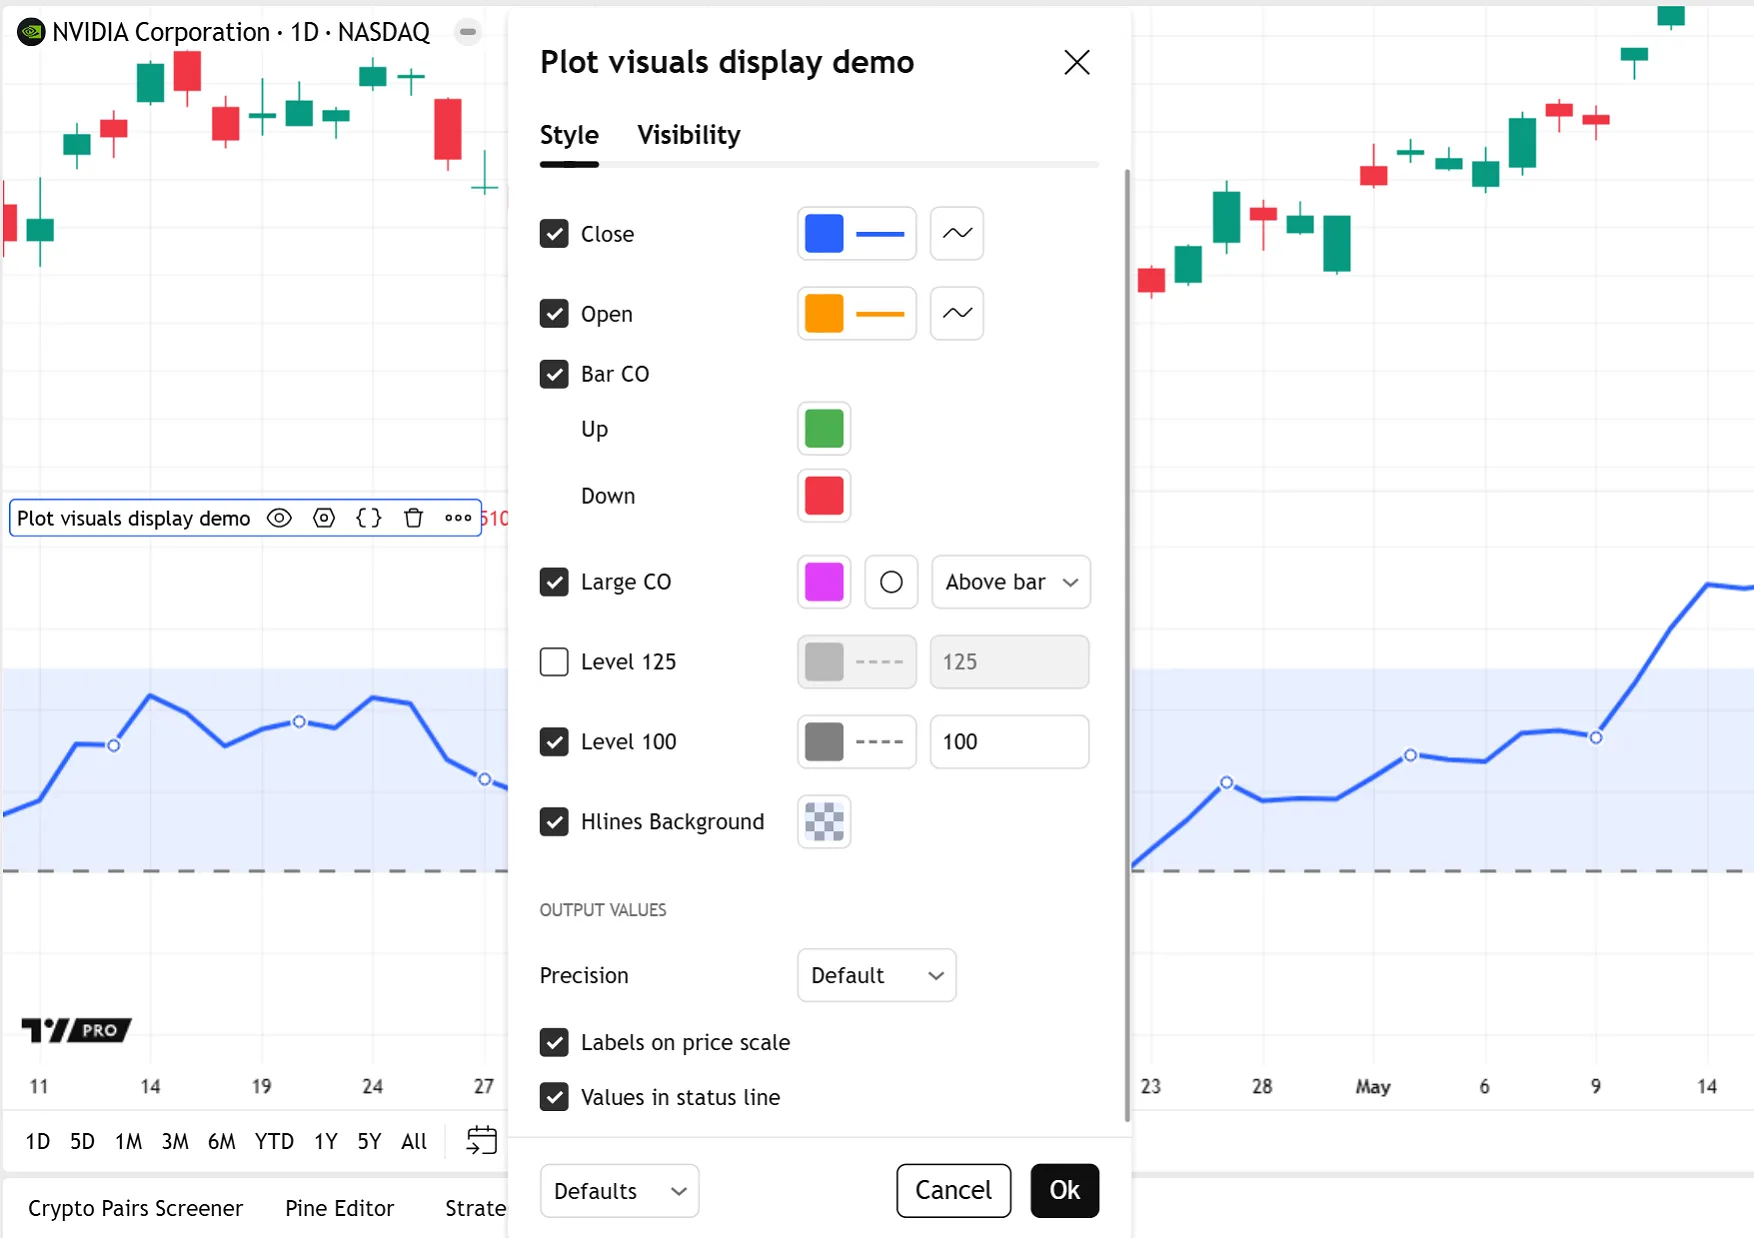Image resolution: width=1754 pixels, height=1238 pixels.
Task: Change the Close plot line style icon
Action: [x=956, y=233]
